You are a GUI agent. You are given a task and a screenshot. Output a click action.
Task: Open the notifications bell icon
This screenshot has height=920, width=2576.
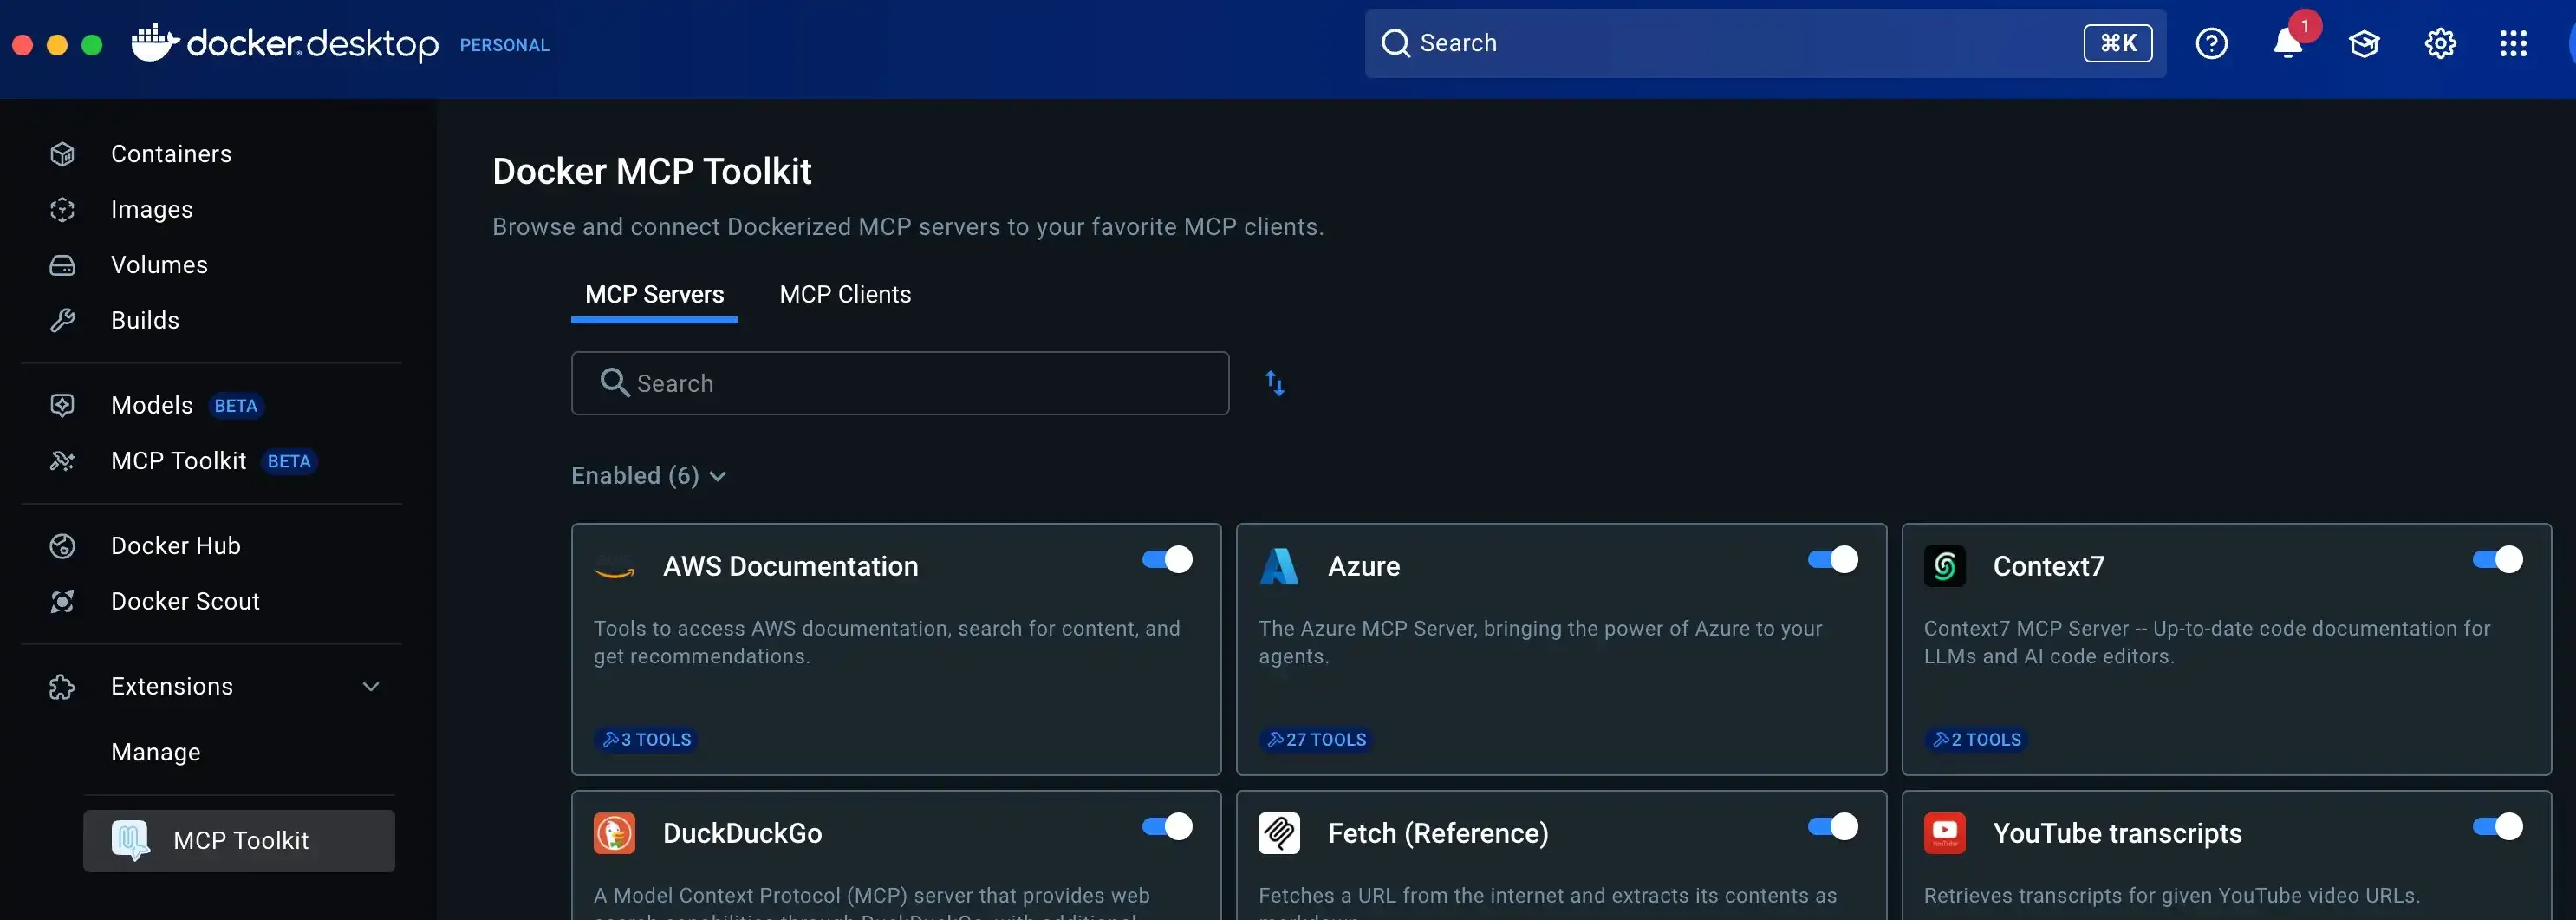click(2288, 44)
